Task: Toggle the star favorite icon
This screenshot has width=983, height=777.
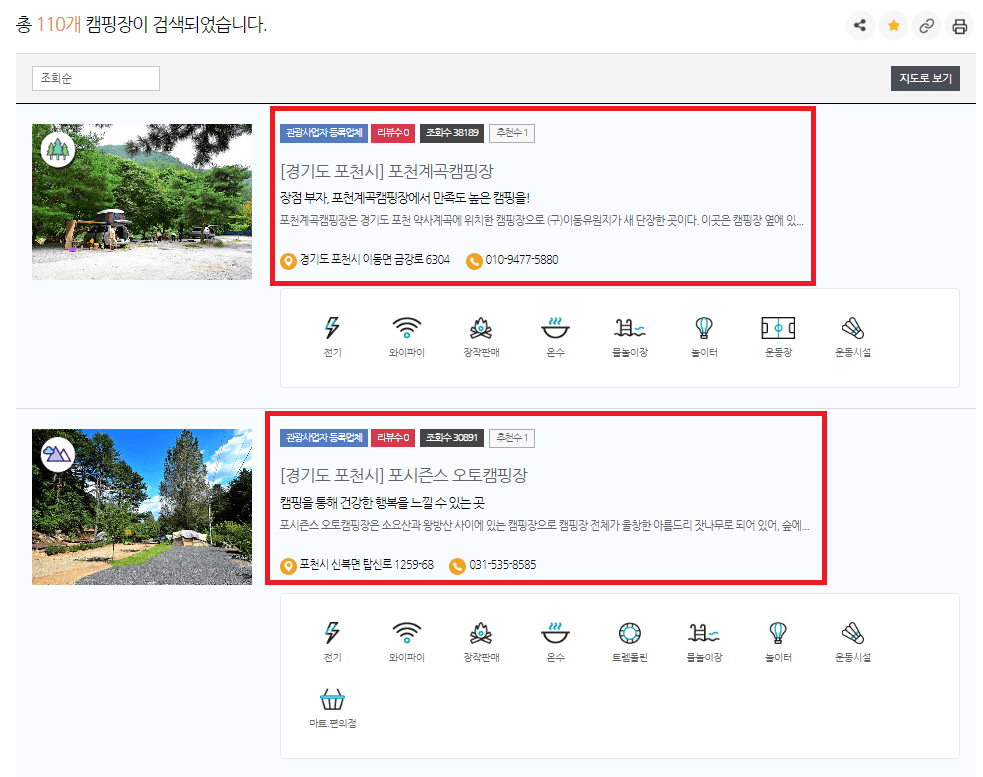Action: click(893, 25)
